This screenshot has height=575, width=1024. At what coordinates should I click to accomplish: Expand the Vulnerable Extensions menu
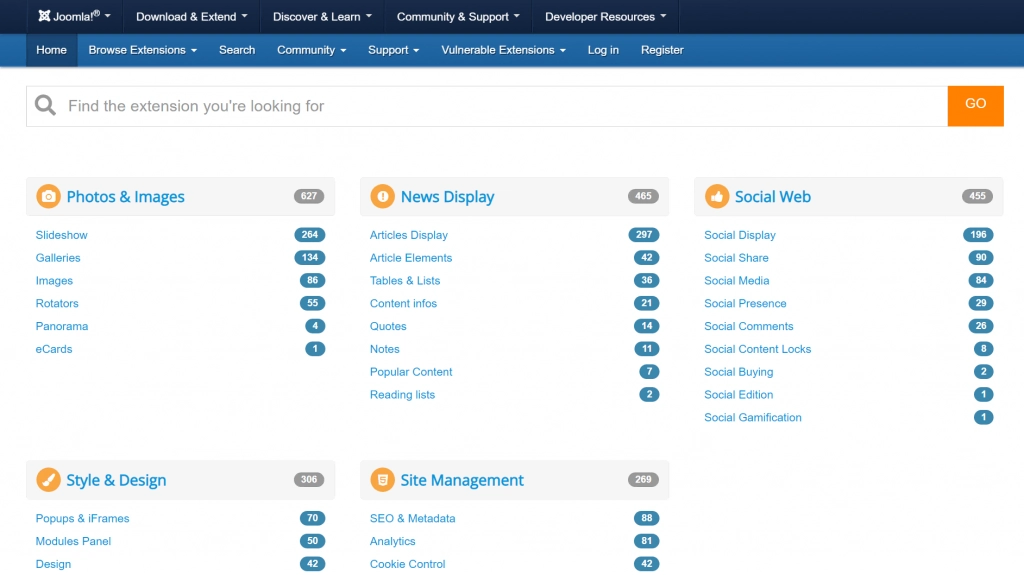click(503, 50)
